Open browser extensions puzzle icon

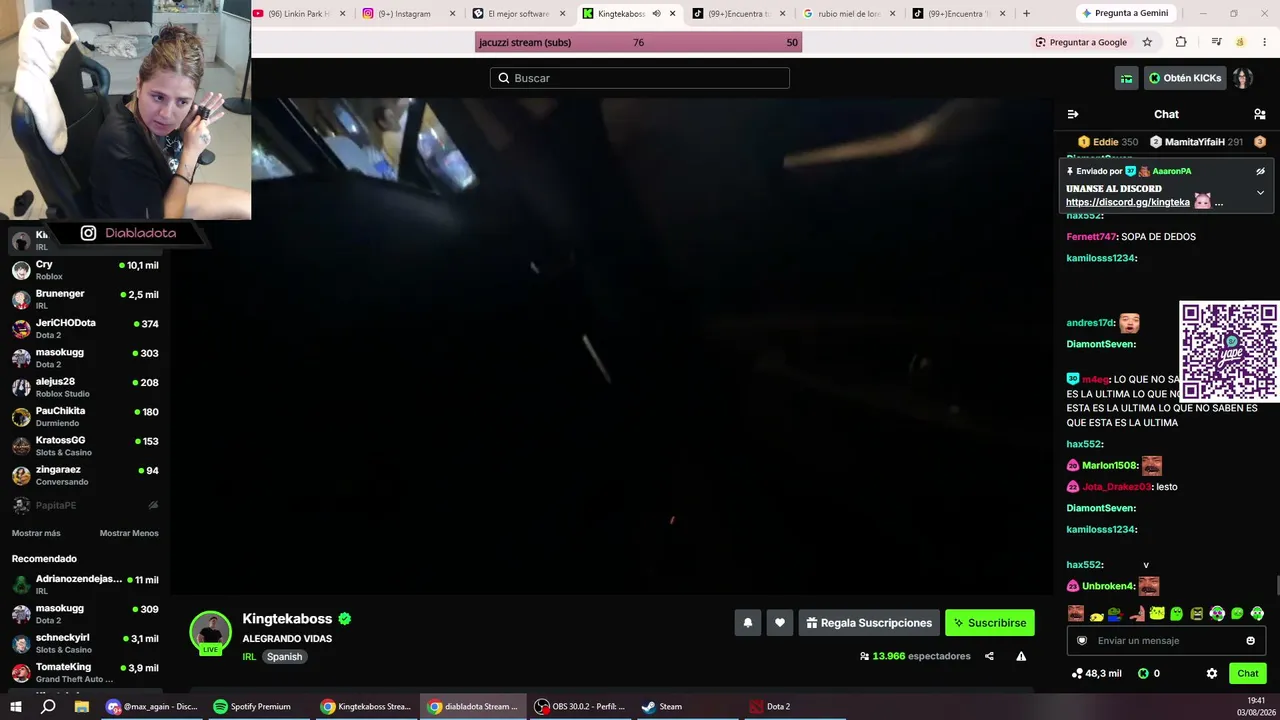(x=1181, y=42)
